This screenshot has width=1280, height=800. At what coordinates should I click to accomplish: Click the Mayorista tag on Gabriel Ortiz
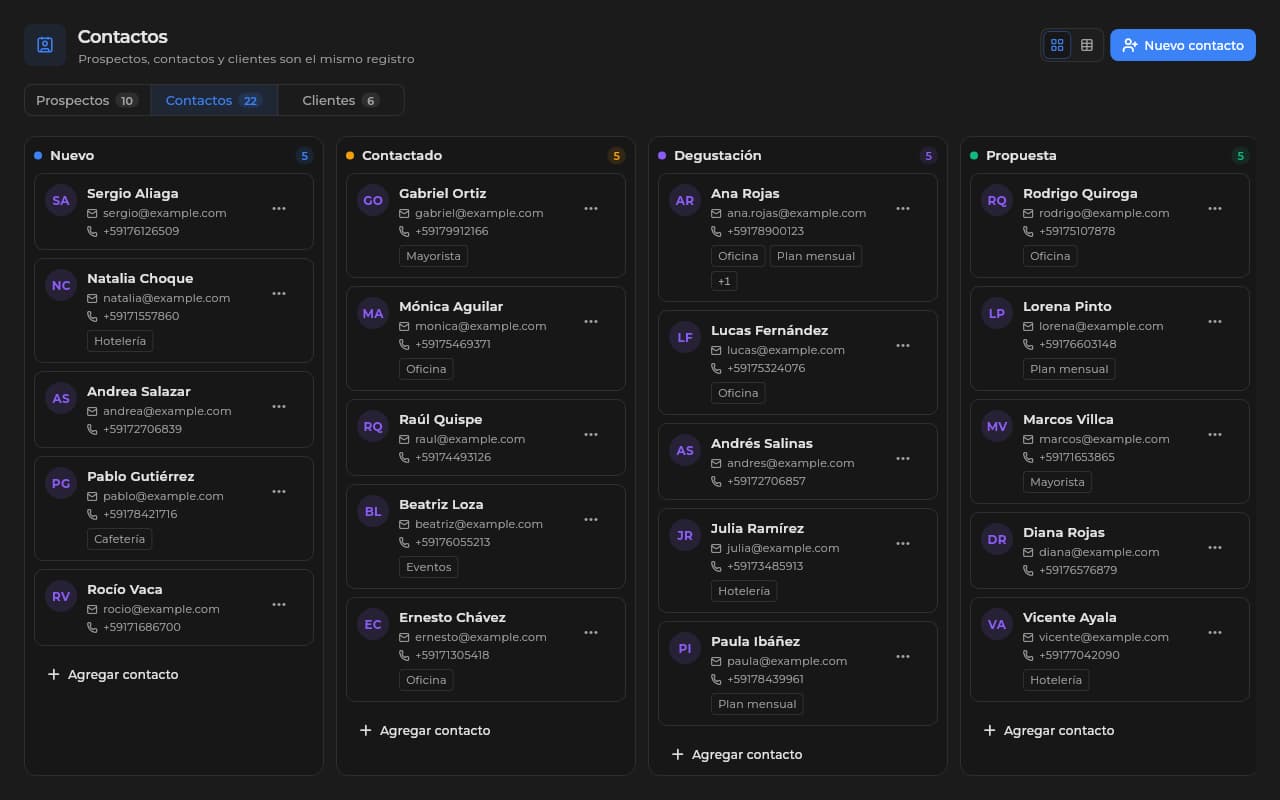pos(433,256)
